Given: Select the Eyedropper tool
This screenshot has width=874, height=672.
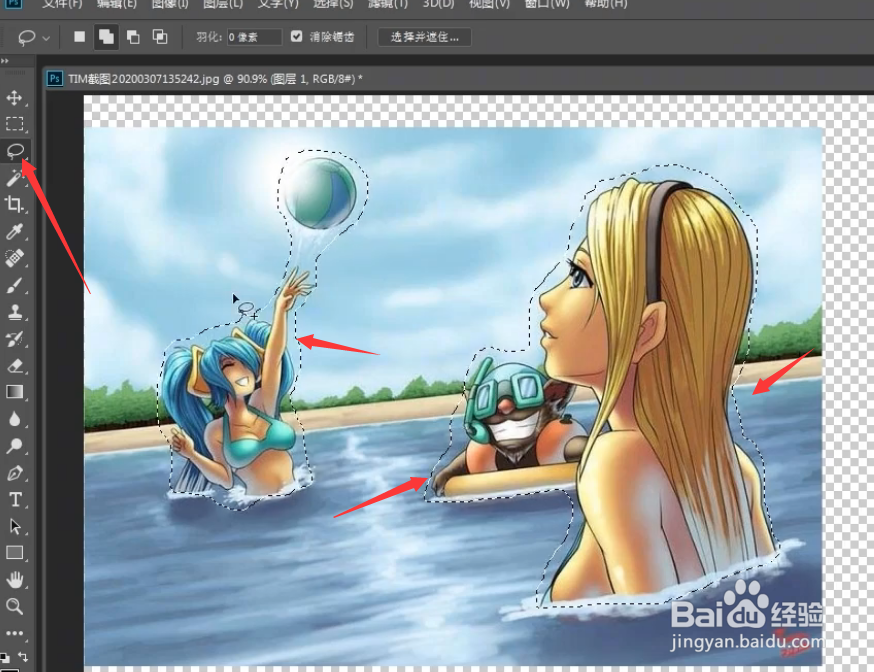Looking at the screenshot, I should point(14,231).
